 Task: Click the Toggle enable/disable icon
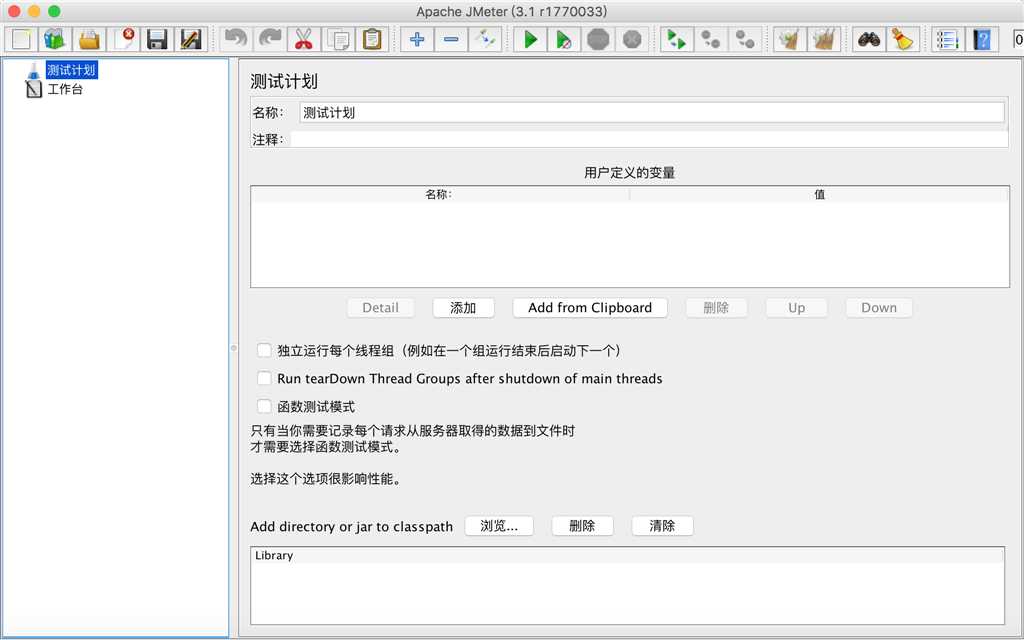pos(485,39)
